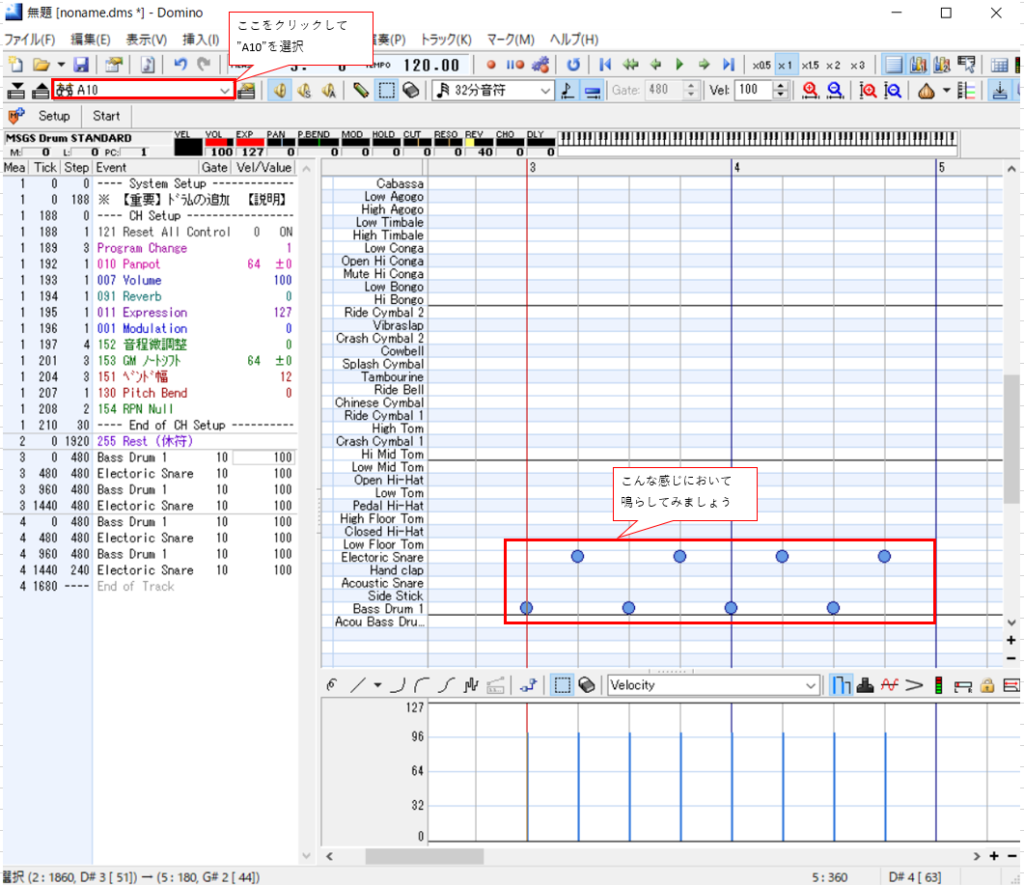Open the note length dropdown showing 32分音符
The image size is (1024, 885).
click(x=493, y=90)
